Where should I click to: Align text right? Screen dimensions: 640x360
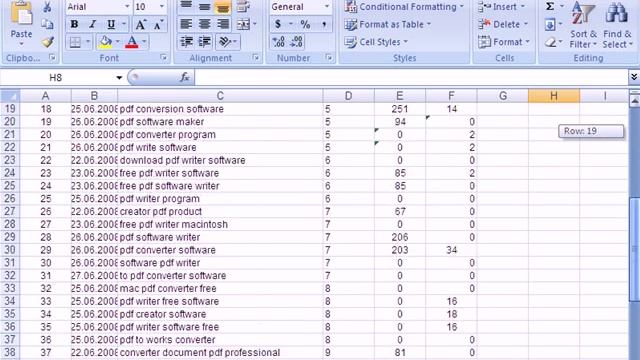(x=223, y=24)
